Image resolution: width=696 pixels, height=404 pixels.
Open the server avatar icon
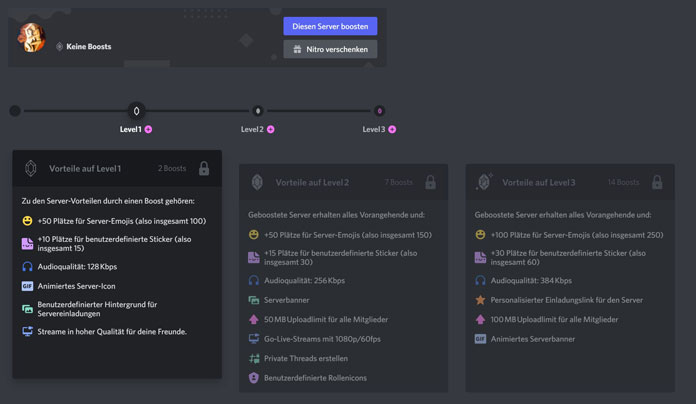[32, 37]
